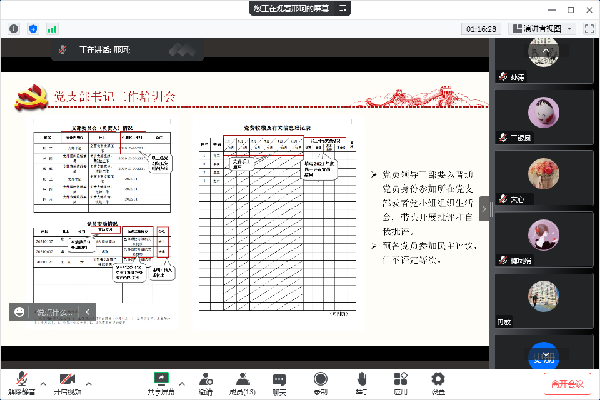The width and height of the screenshot is (600, 400).
Task: Unmute the microphone in the meeting toolbar
Action: 18,379
